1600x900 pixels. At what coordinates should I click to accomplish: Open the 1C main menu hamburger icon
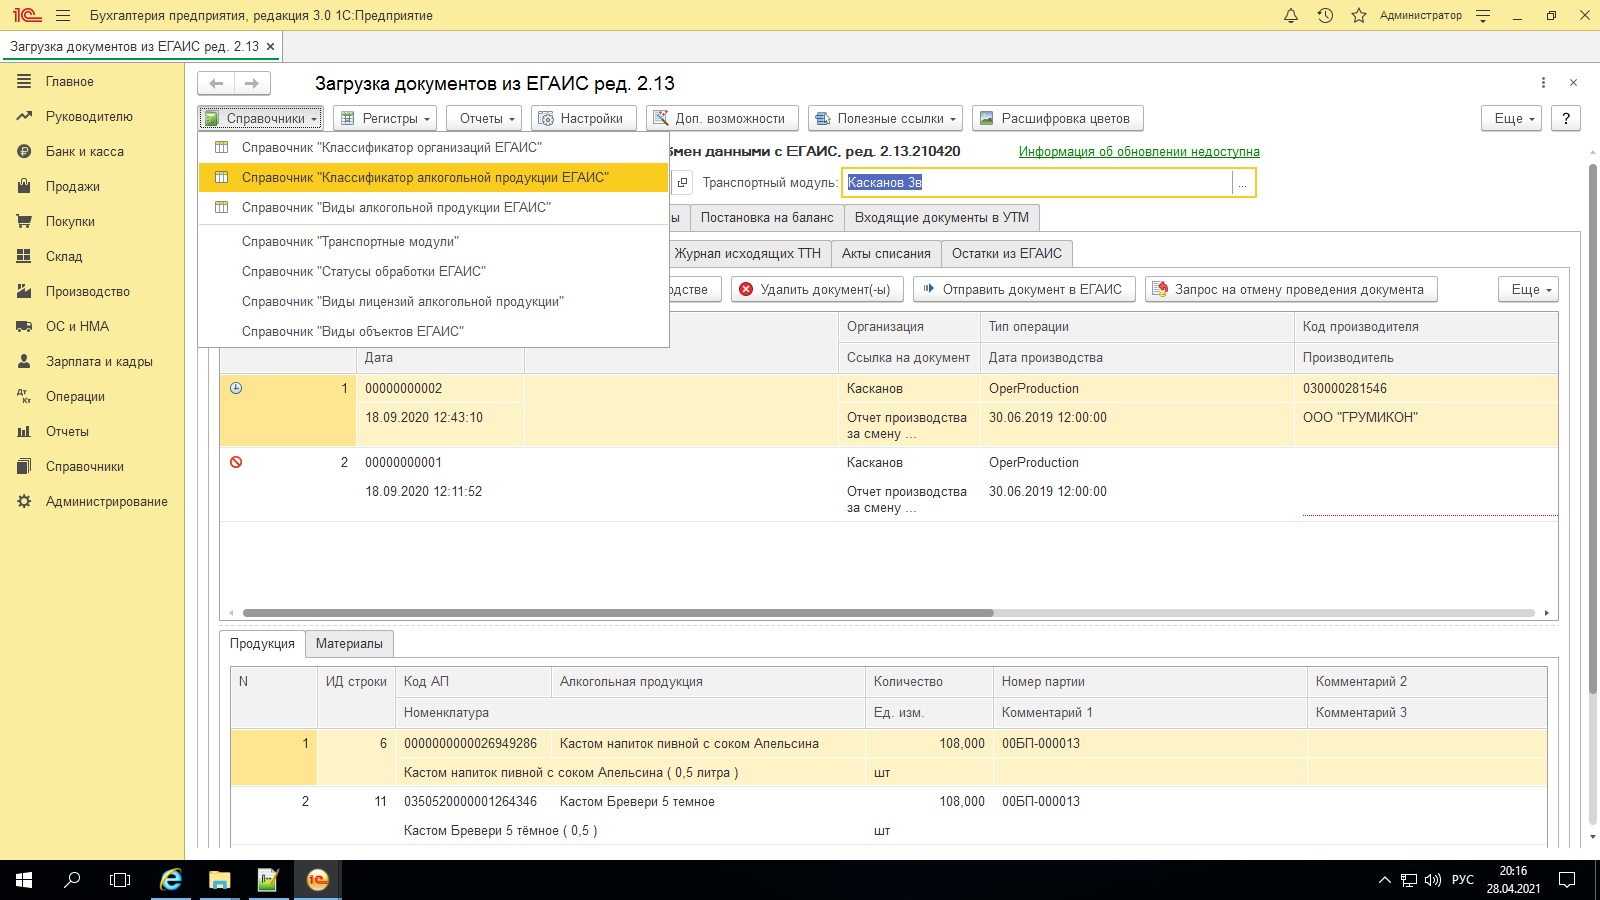click(x=63, y=15)
